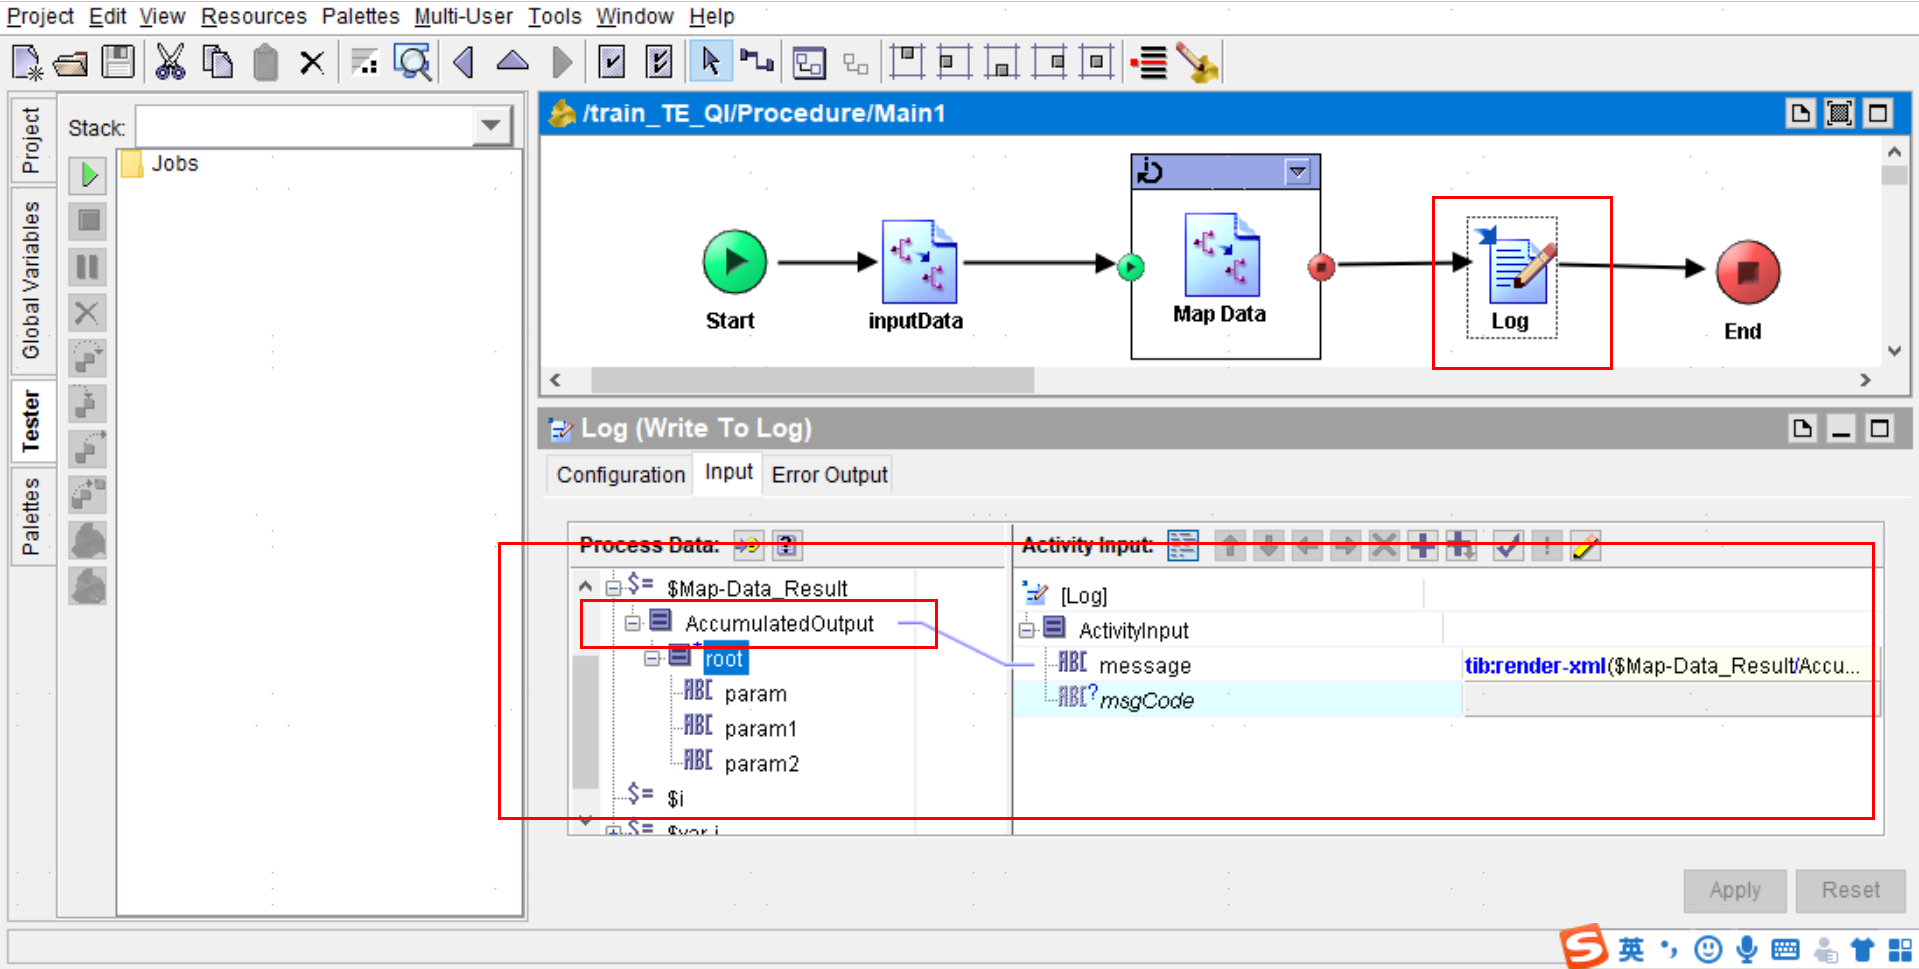Start a test run with the green play icon

(x=87, y=175)
